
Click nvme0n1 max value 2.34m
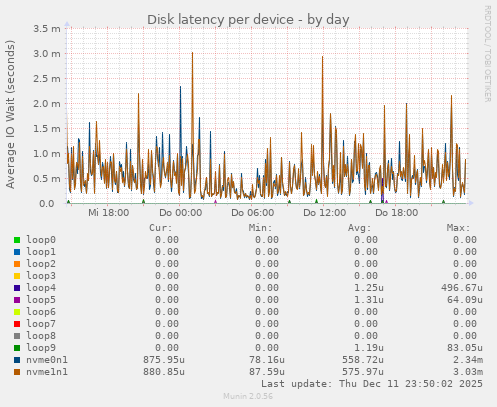pos(468,360)
